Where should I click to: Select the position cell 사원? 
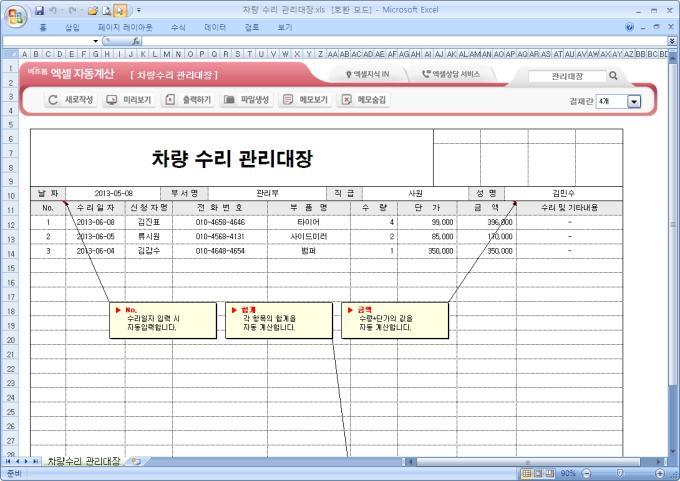pyautogui.click(x=415, y=193)
